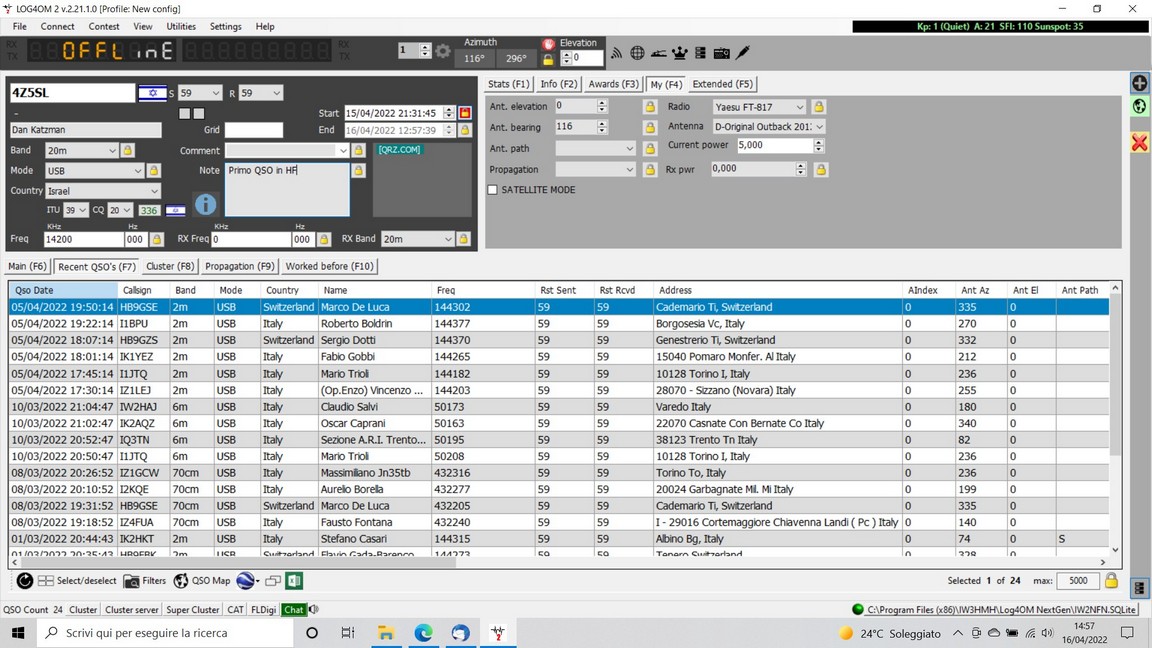Click the crown awards icon in toolbar
This screenshot has height=648, width=1152.
pyautogui.click(x=680, y=53)
